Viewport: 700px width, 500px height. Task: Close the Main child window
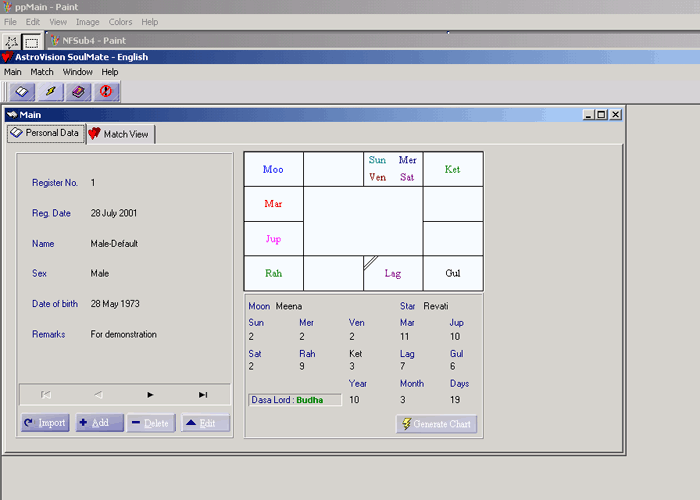(616, 115)
